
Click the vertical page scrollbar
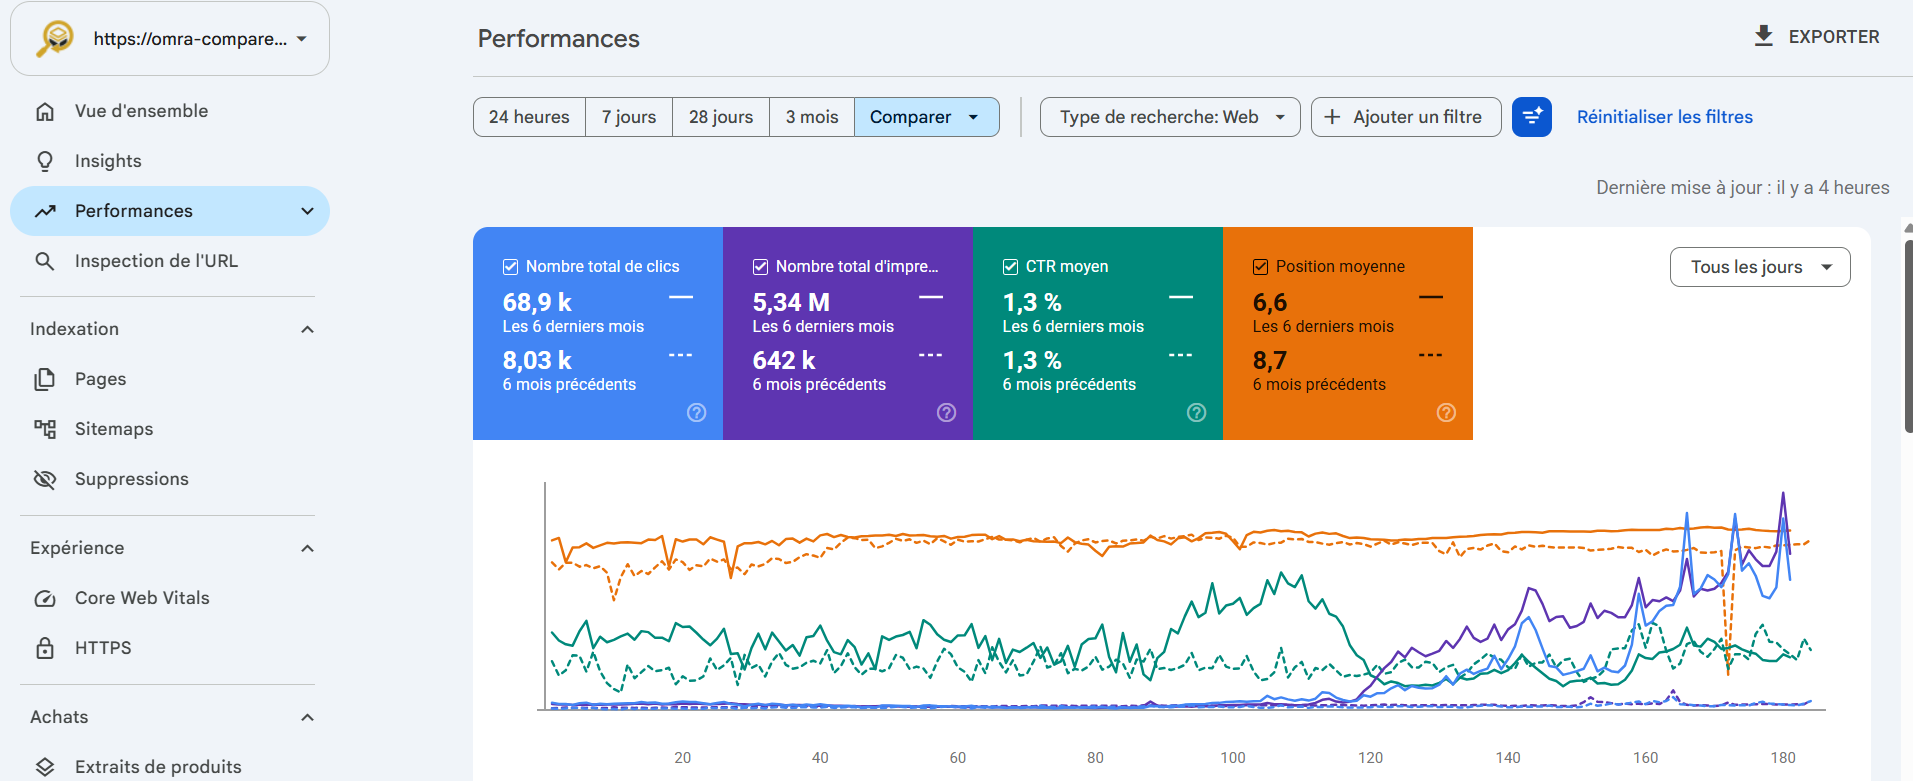point(1908,330)
